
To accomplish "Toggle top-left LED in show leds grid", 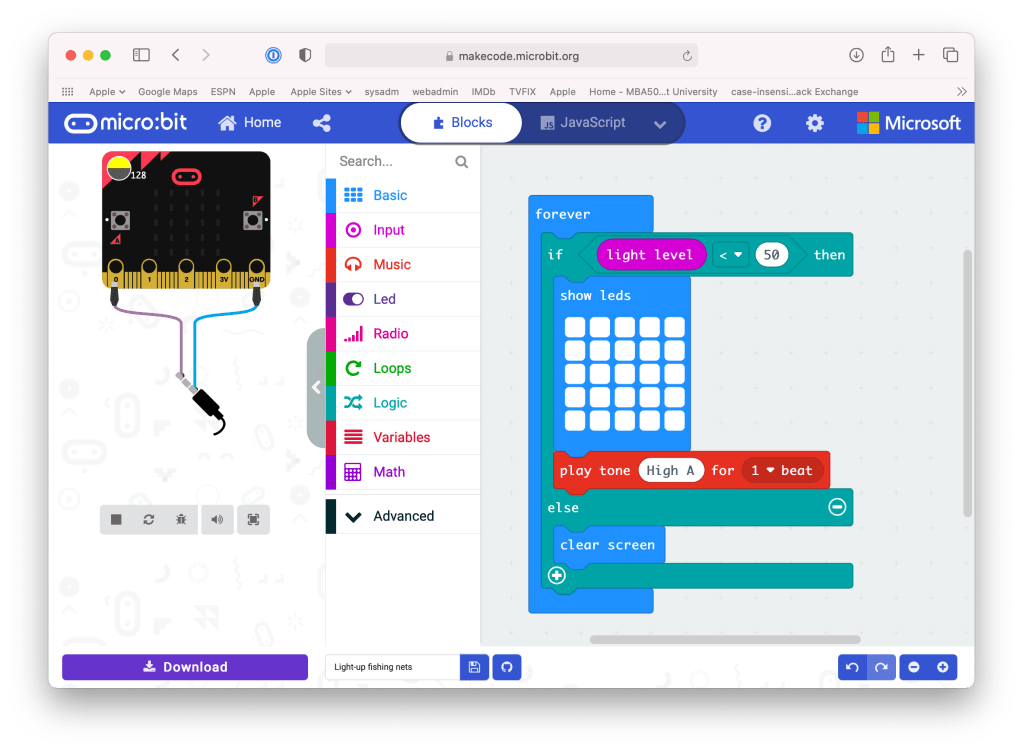I will click(574, 327).
